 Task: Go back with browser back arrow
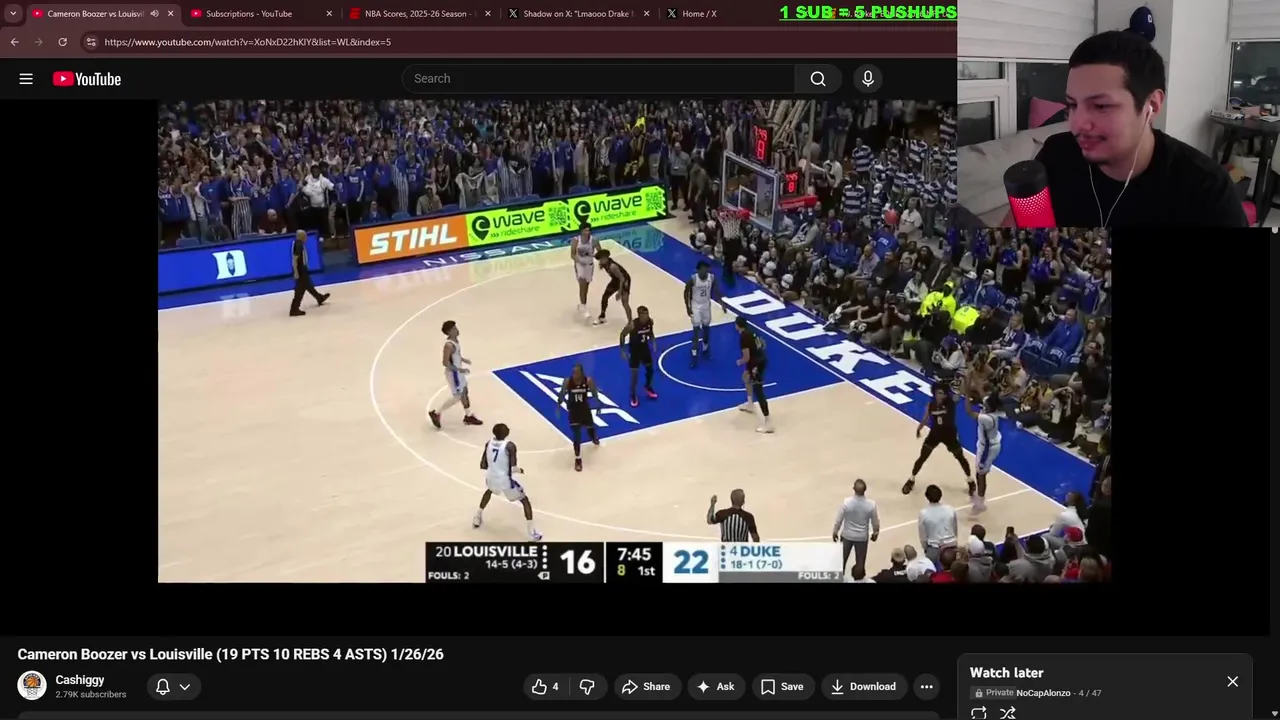pos(14,42)
